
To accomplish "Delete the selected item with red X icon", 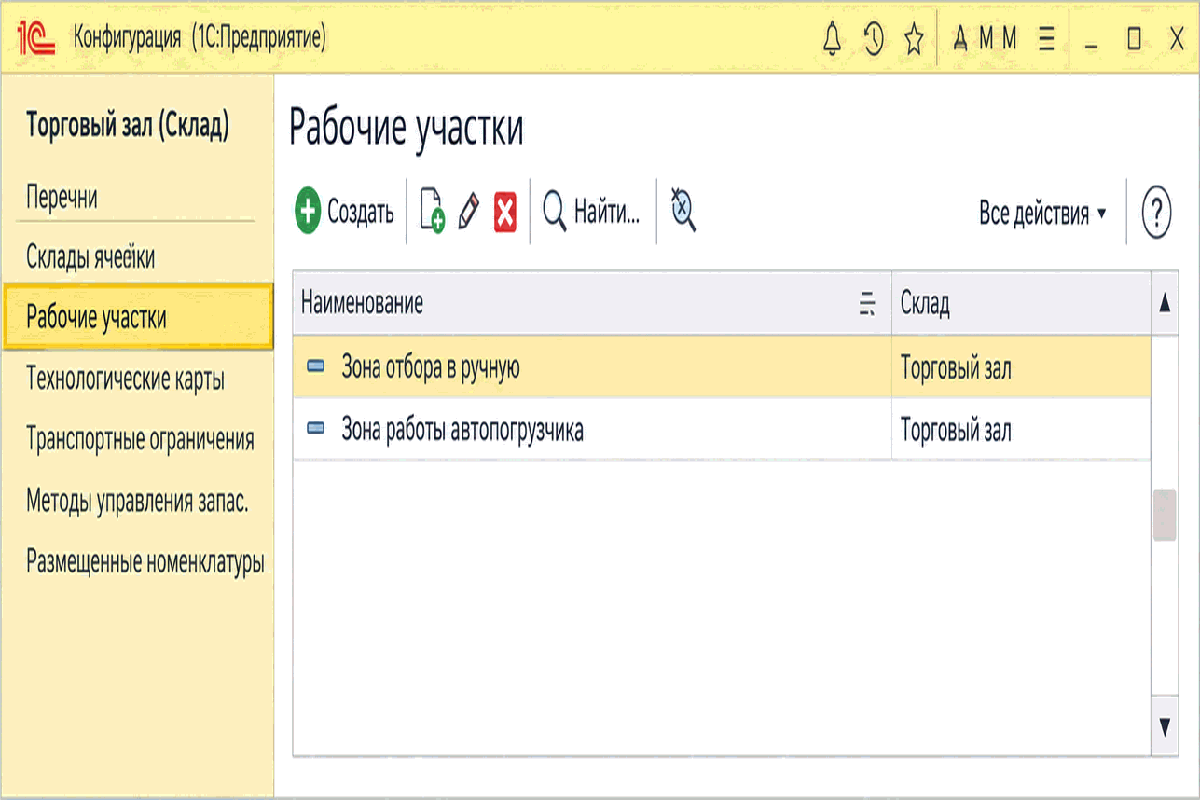I will (506, 212).
